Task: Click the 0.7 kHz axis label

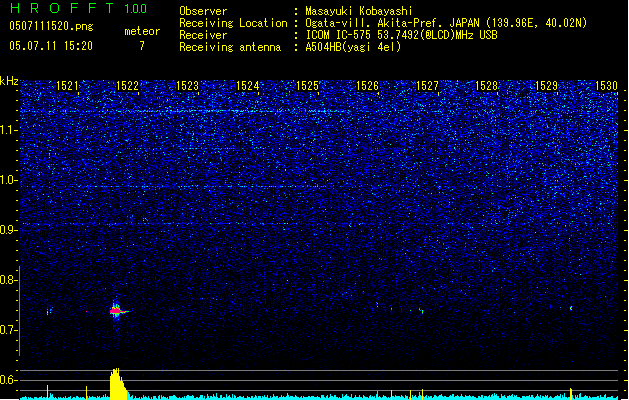Action: point(9,330)
